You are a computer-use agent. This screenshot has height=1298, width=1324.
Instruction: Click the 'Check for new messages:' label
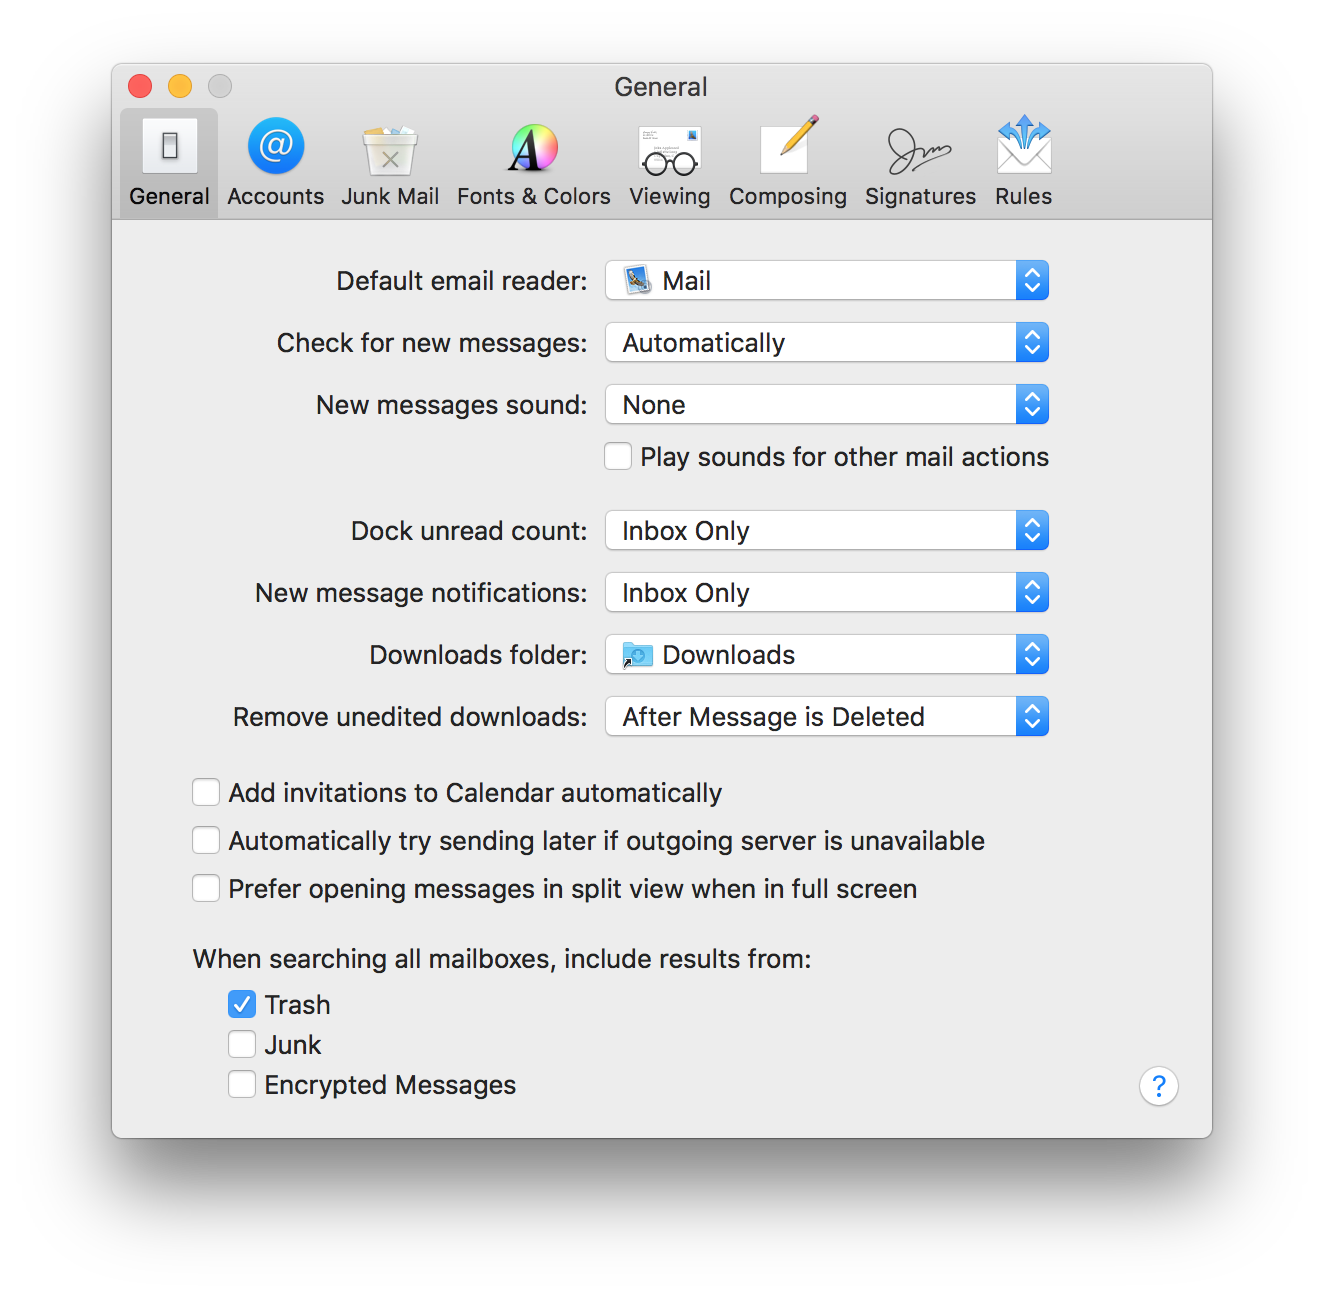coord(432,343)
